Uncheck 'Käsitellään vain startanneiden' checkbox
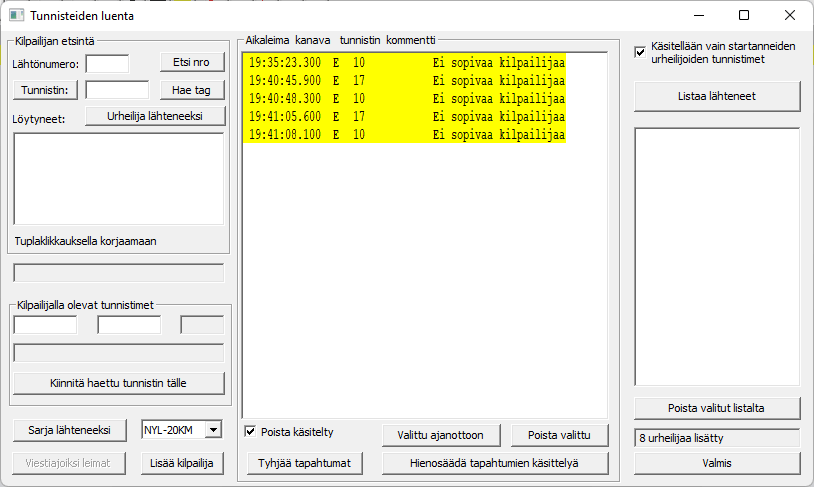This screenshot has width=814, height=487. click(641, 52)
